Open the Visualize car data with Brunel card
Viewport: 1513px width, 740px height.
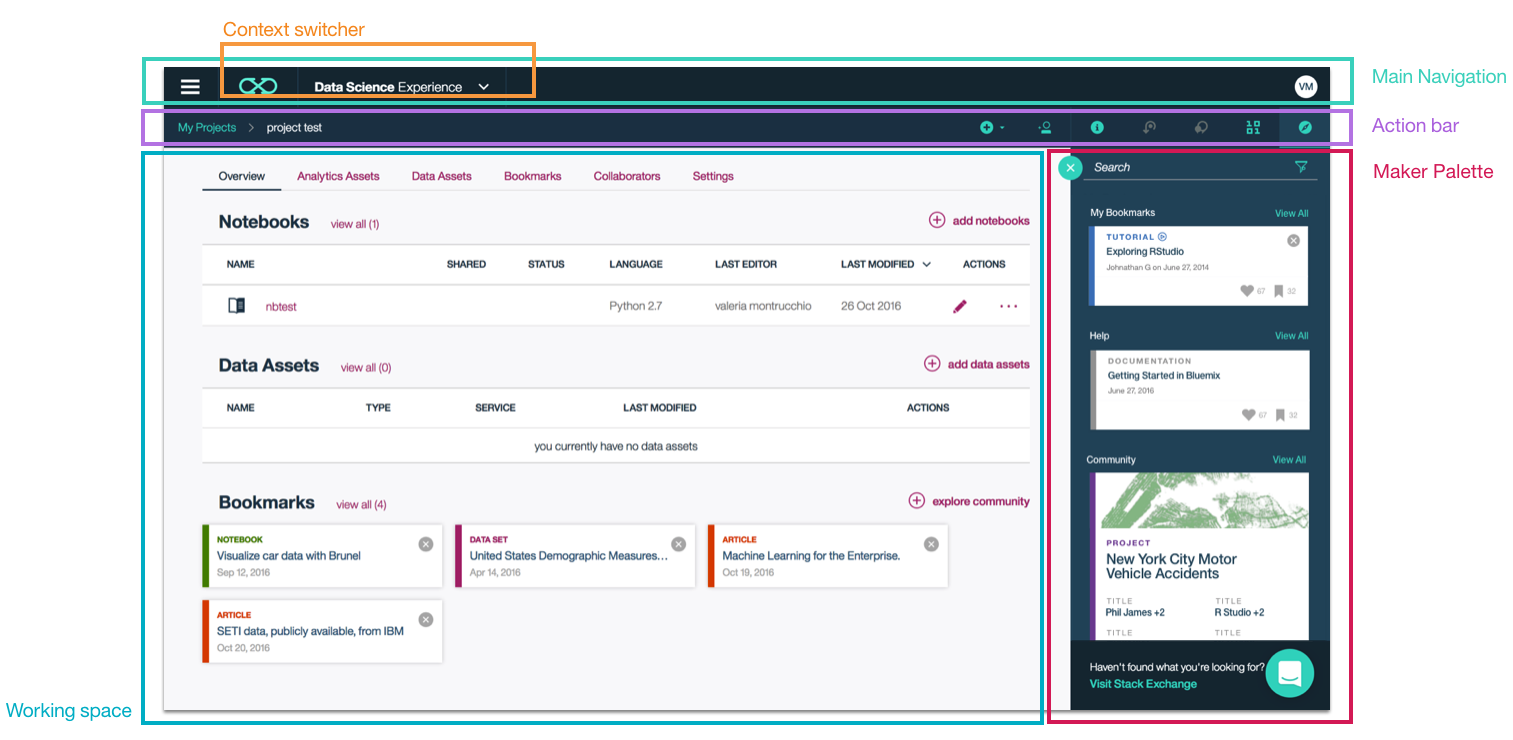pos(322,556)
